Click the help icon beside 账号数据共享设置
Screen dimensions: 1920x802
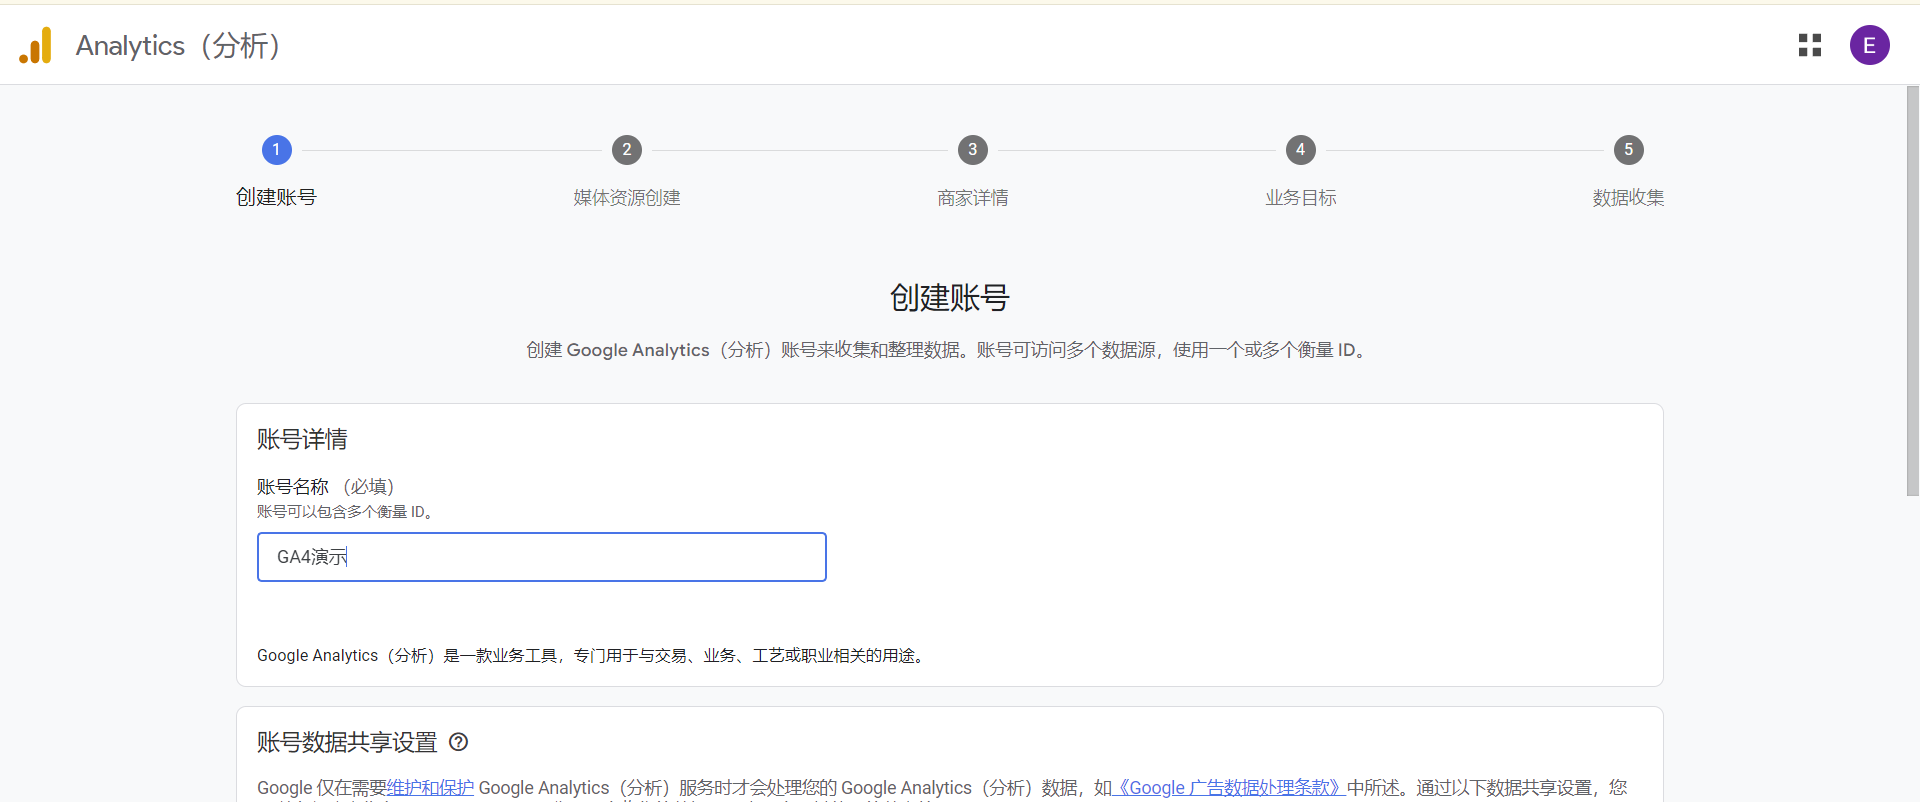pyautogui.click(x=459, y=742)
